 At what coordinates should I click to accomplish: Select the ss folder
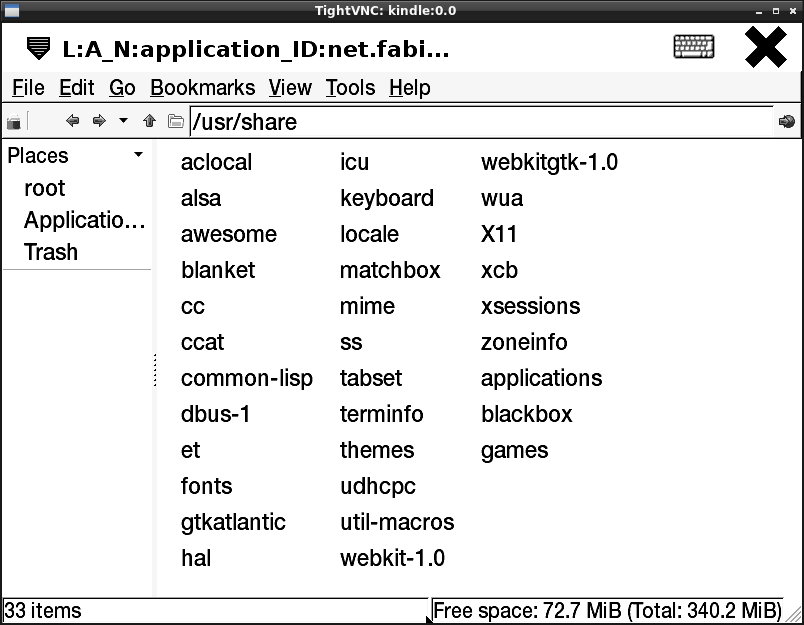pyautogui.click(x=351, y=342)
